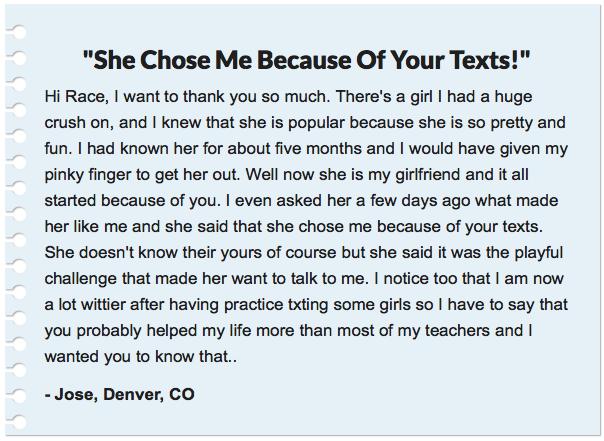Click the name "Jose" in the signature
Image resolution: width=604 pixels, height=441 pixels.
[76, 394]
